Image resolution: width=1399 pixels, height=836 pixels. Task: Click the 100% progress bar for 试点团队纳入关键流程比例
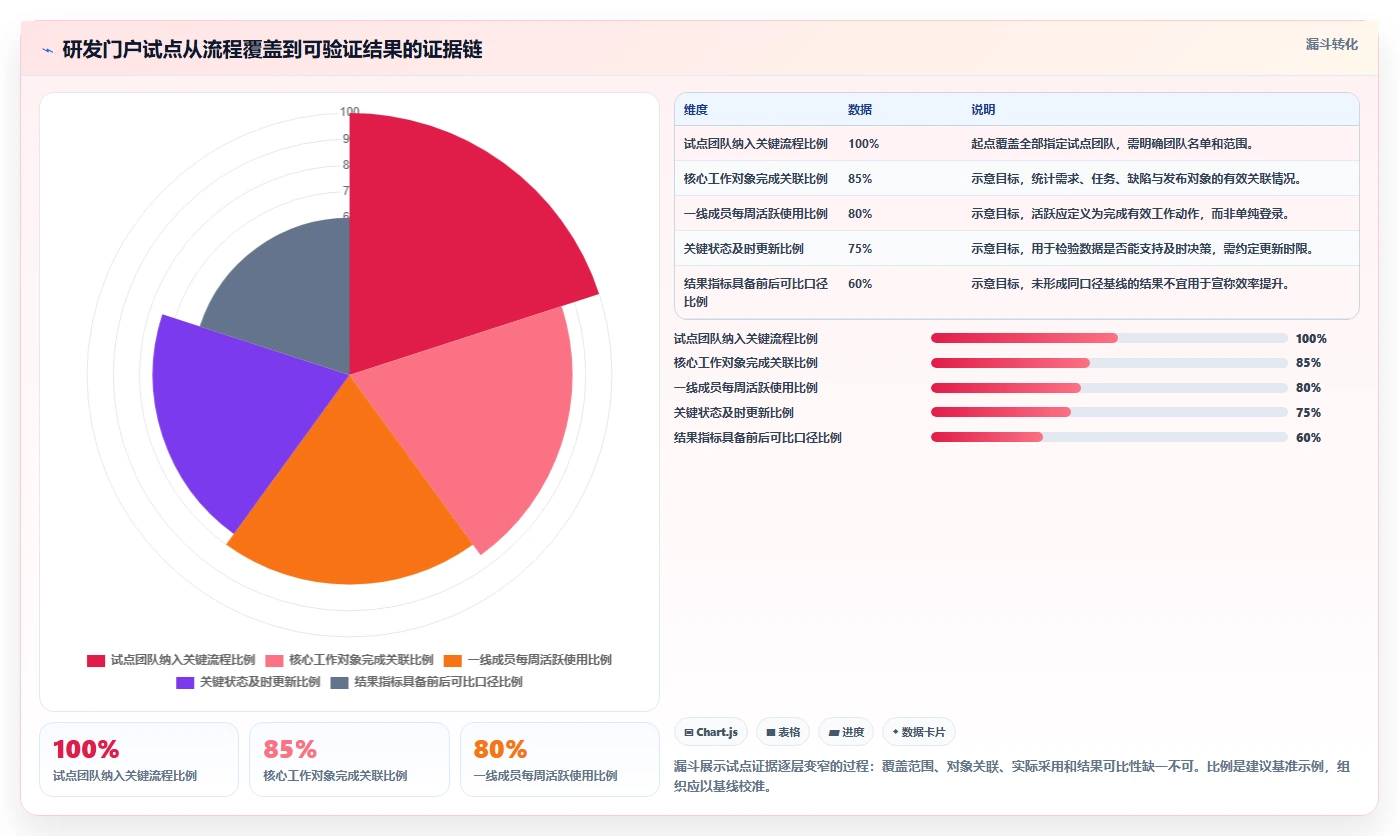point(1109,338)
